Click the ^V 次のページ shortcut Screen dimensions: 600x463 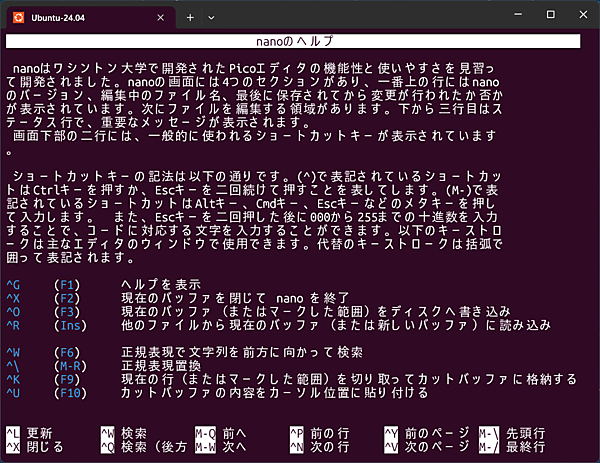tap(420, 445)
